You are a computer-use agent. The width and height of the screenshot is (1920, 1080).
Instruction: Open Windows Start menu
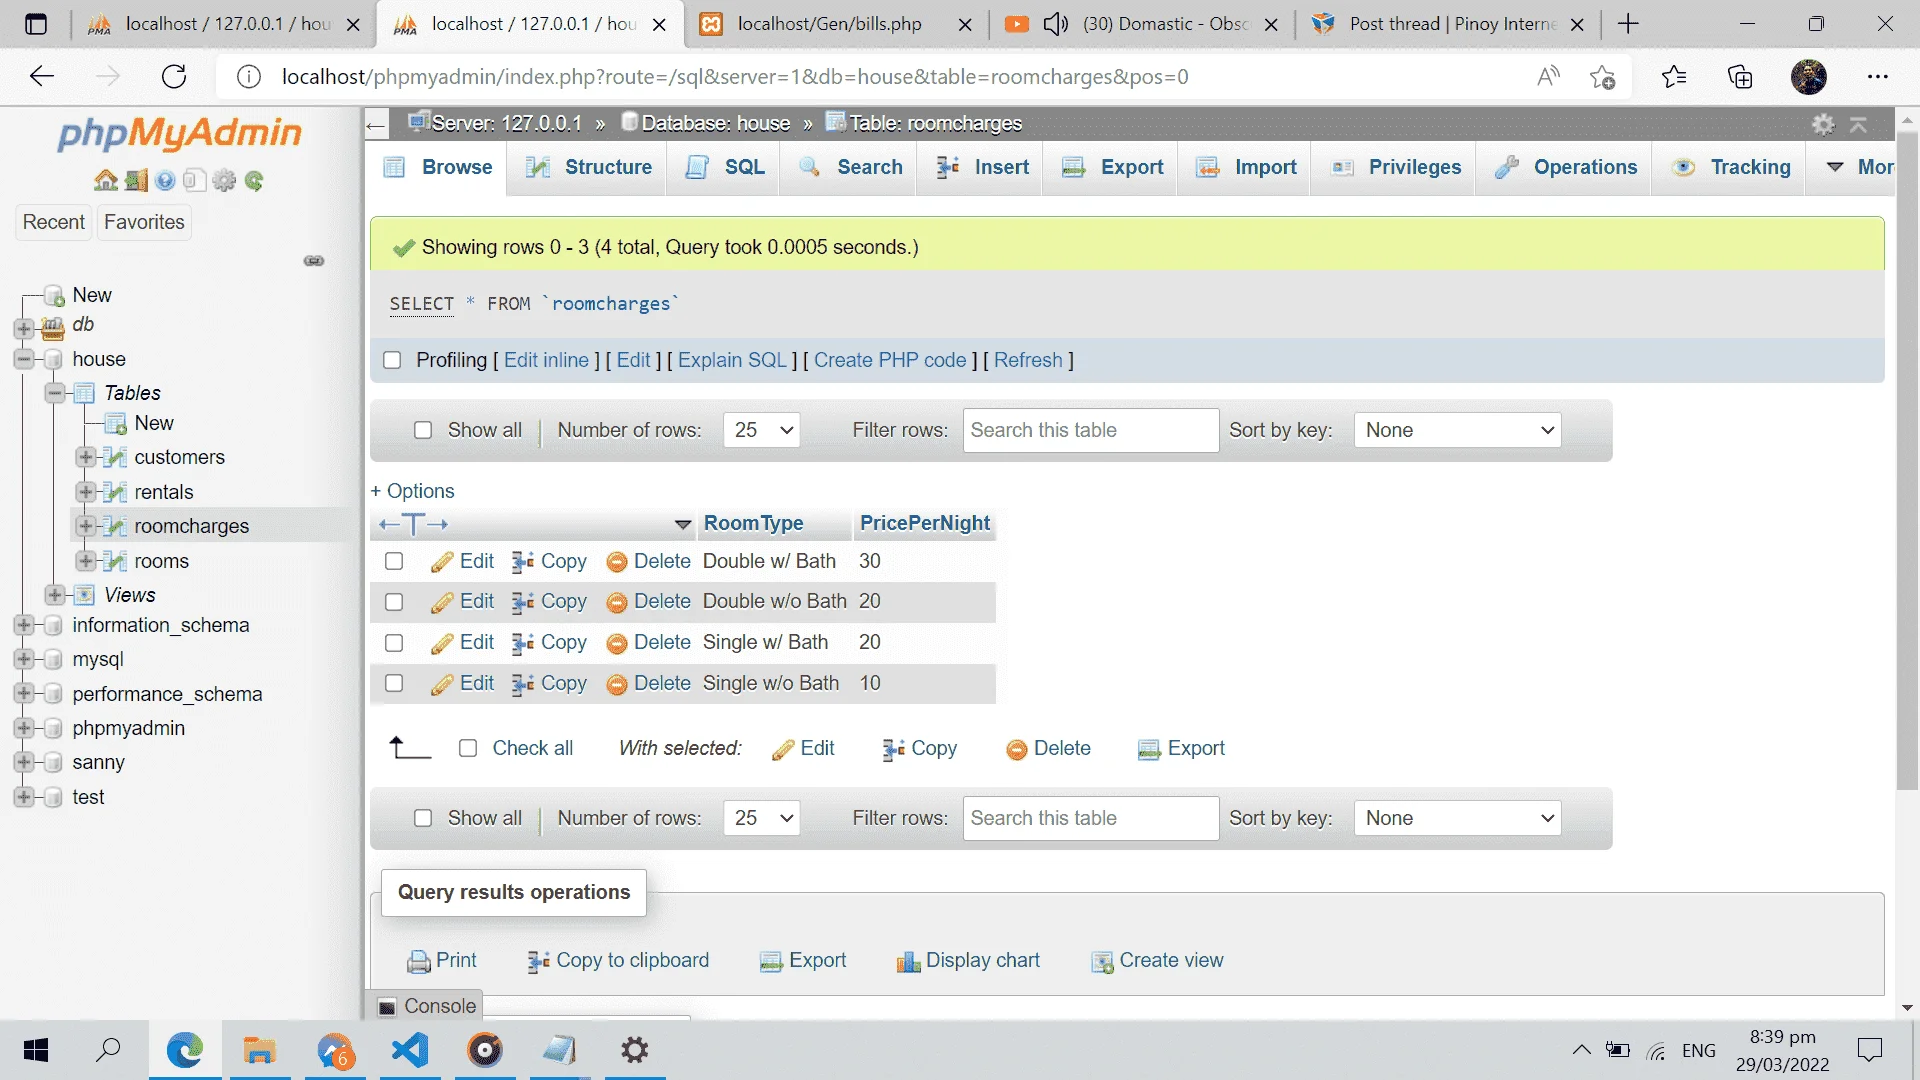point(36,1050)
